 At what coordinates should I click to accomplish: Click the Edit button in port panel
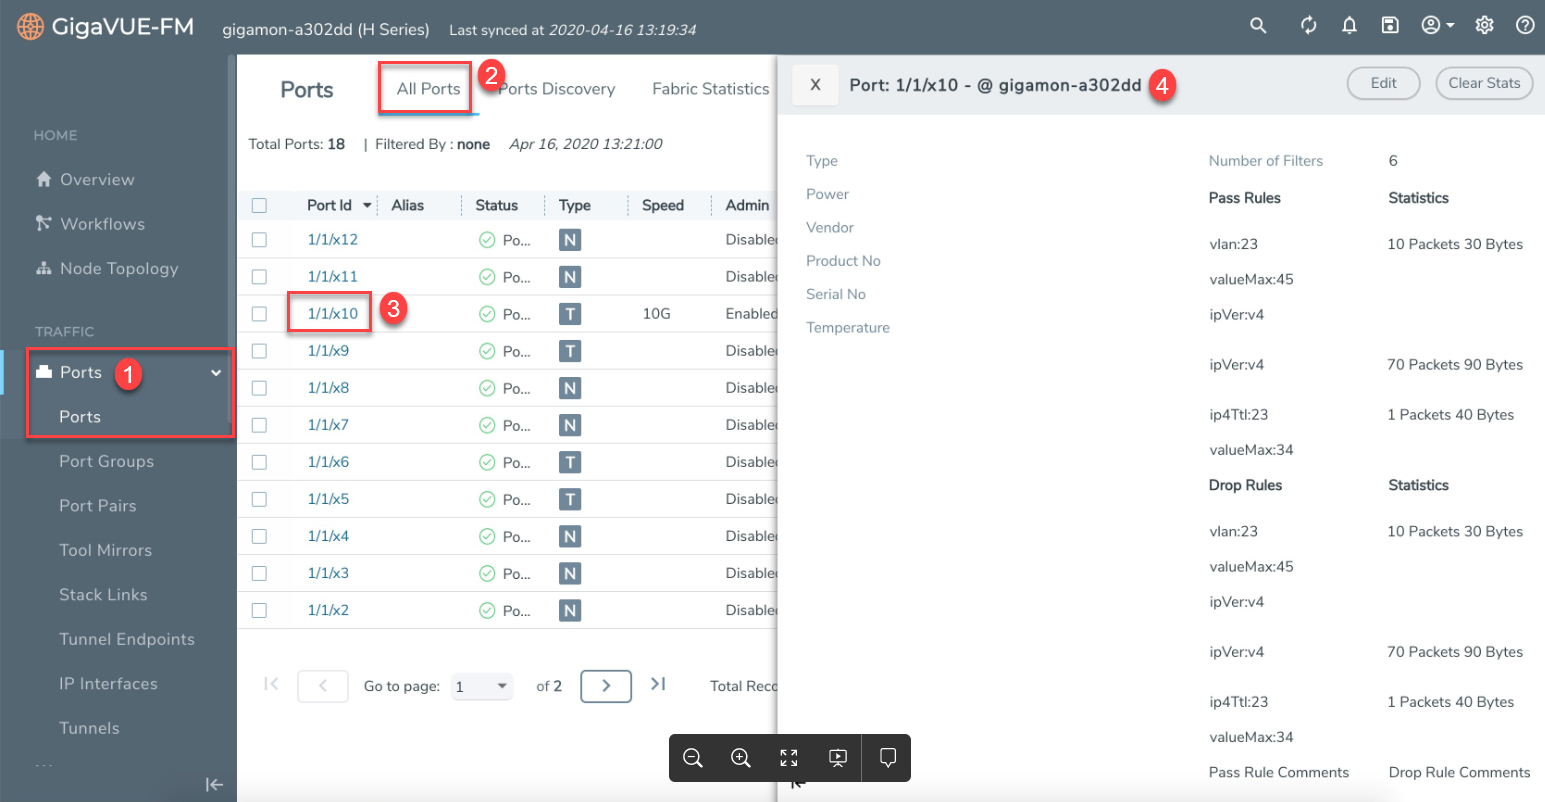[1383, 83]
